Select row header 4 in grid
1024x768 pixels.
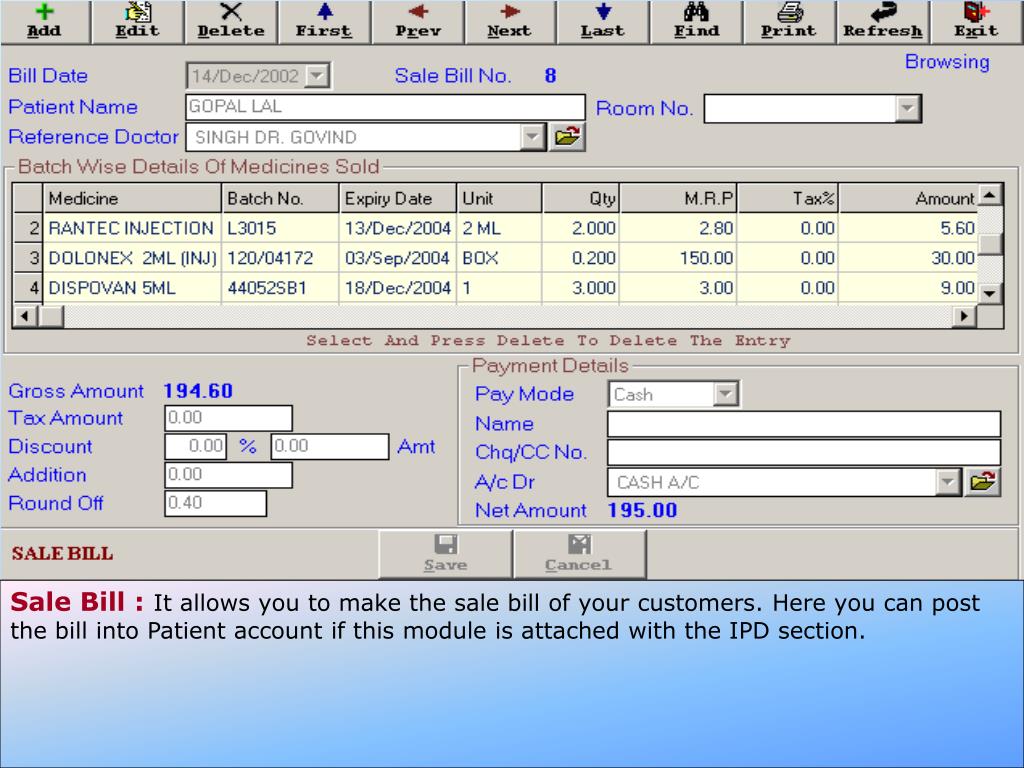coord(28,288)
